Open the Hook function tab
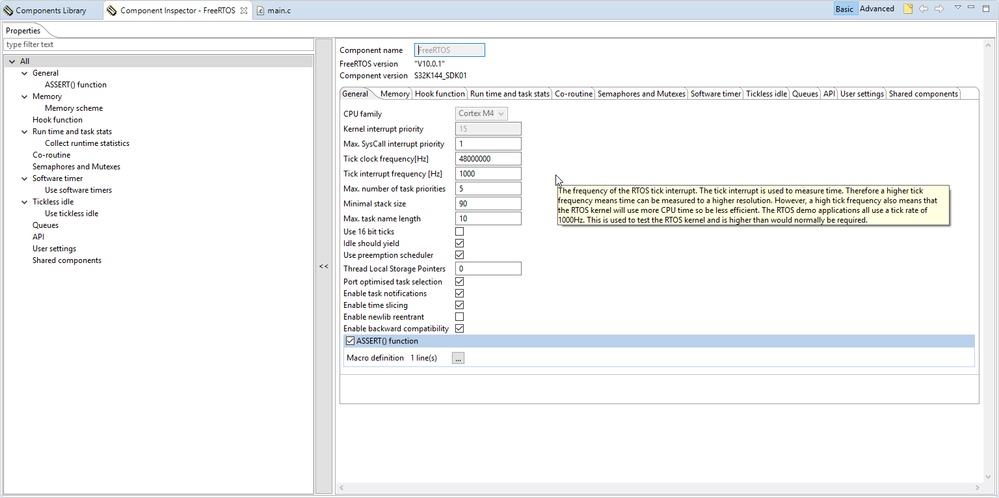Screen dimensions: 999x498 (440, 94)
